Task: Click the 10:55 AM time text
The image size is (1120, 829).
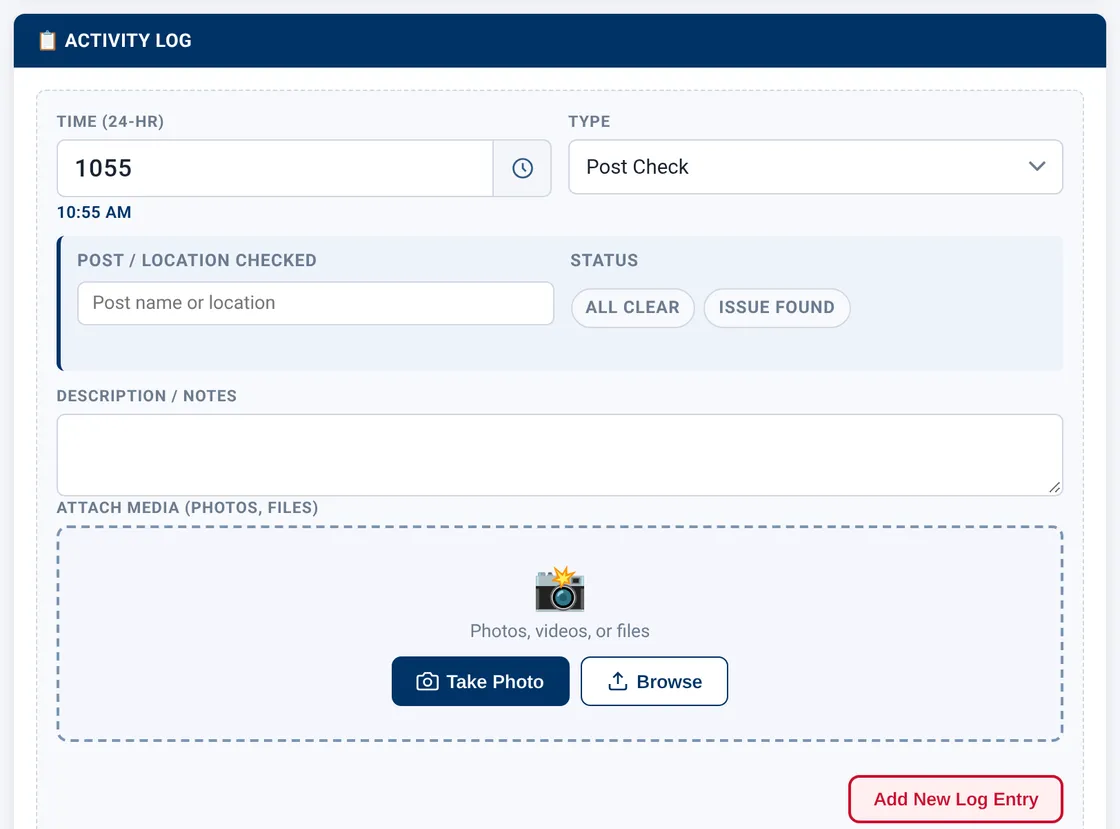Action: [x=94, y=213]
